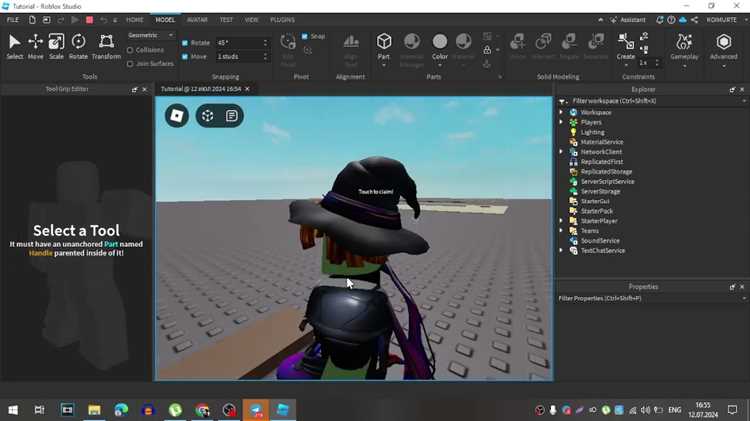Expand the StarterPlayer tree node
Screen dimensions: 750x421
pos(562,221)
